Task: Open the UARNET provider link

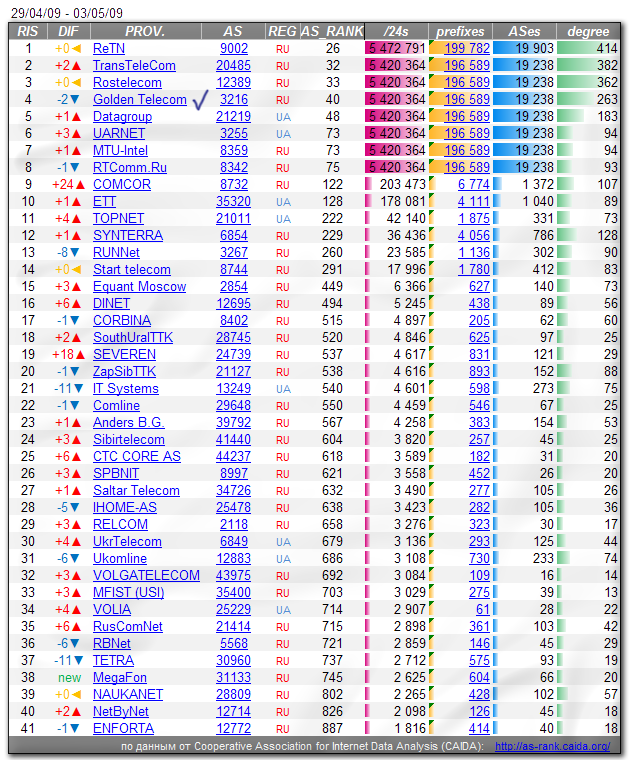Action: coord(119,133)
